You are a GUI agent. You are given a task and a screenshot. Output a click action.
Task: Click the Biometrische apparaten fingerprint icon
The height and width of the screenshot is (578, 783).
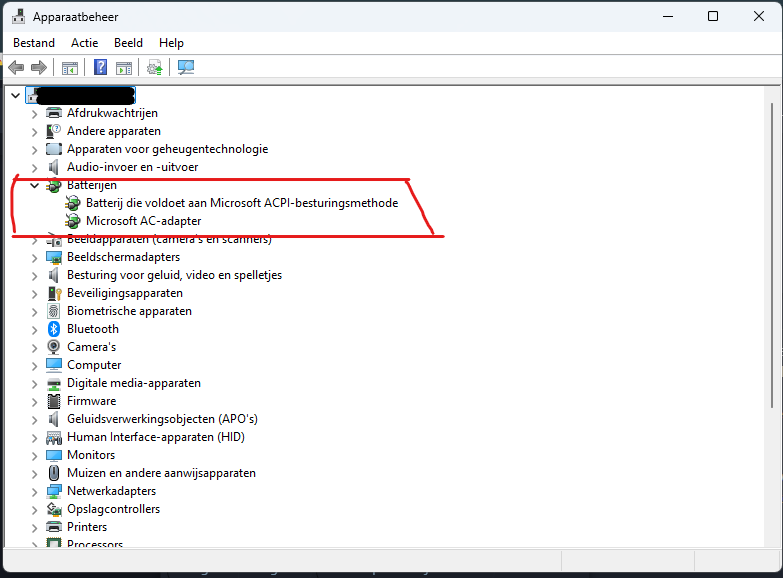[53, 311]
